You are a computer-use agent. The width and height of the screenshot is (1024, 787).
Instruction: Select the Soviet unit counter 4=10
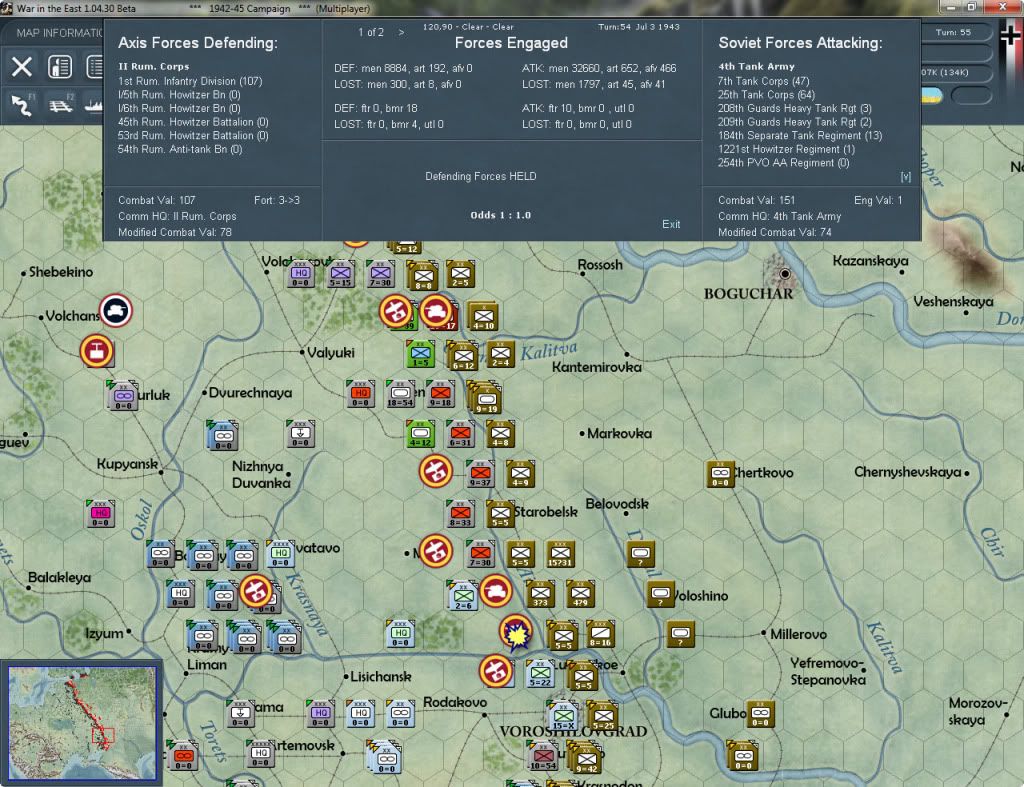point(483,317)
